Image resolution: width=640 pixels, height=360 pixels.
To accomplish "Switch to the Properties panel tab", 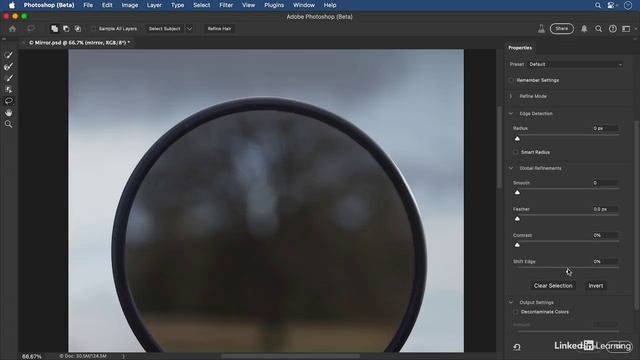I will tap(520, 48).
